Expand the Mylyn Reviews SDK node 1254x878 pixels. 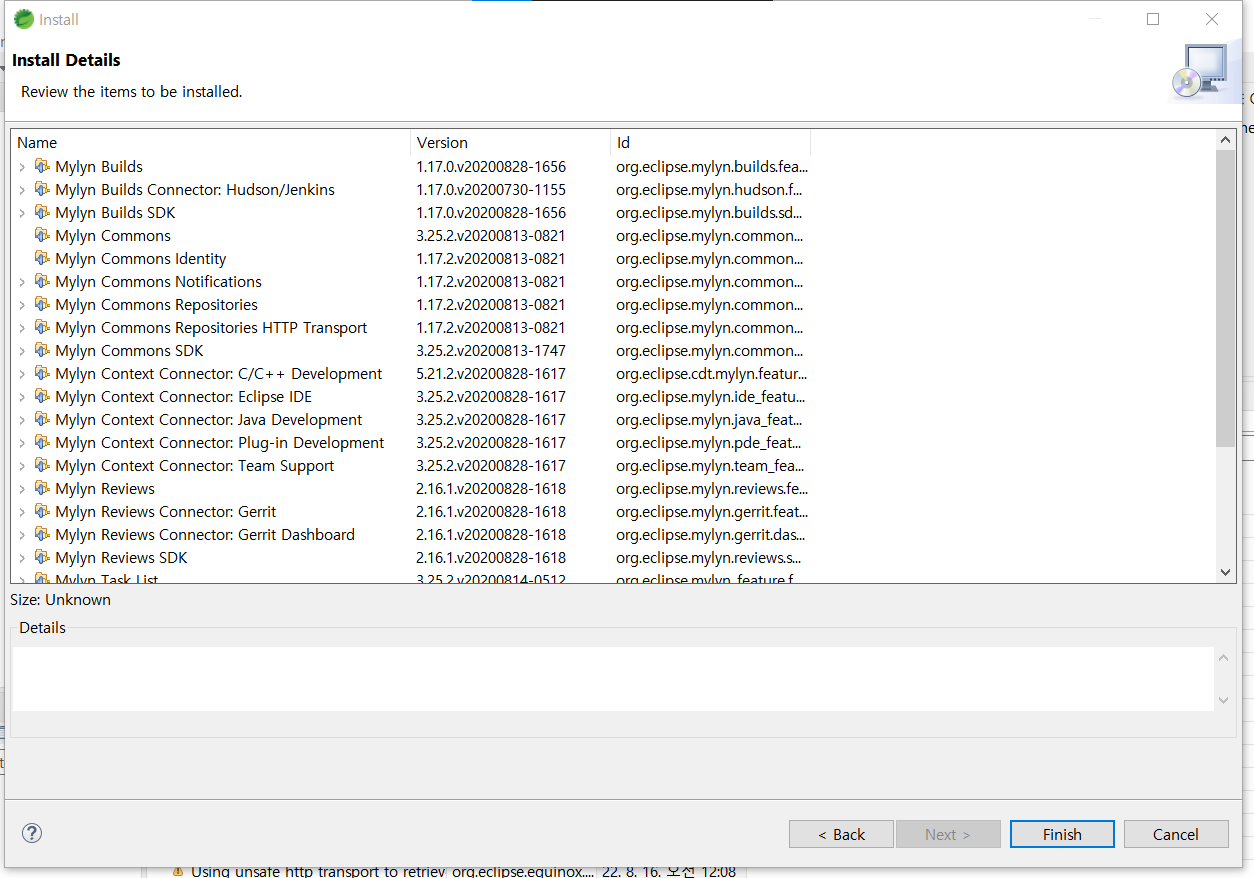coord(22,558)
